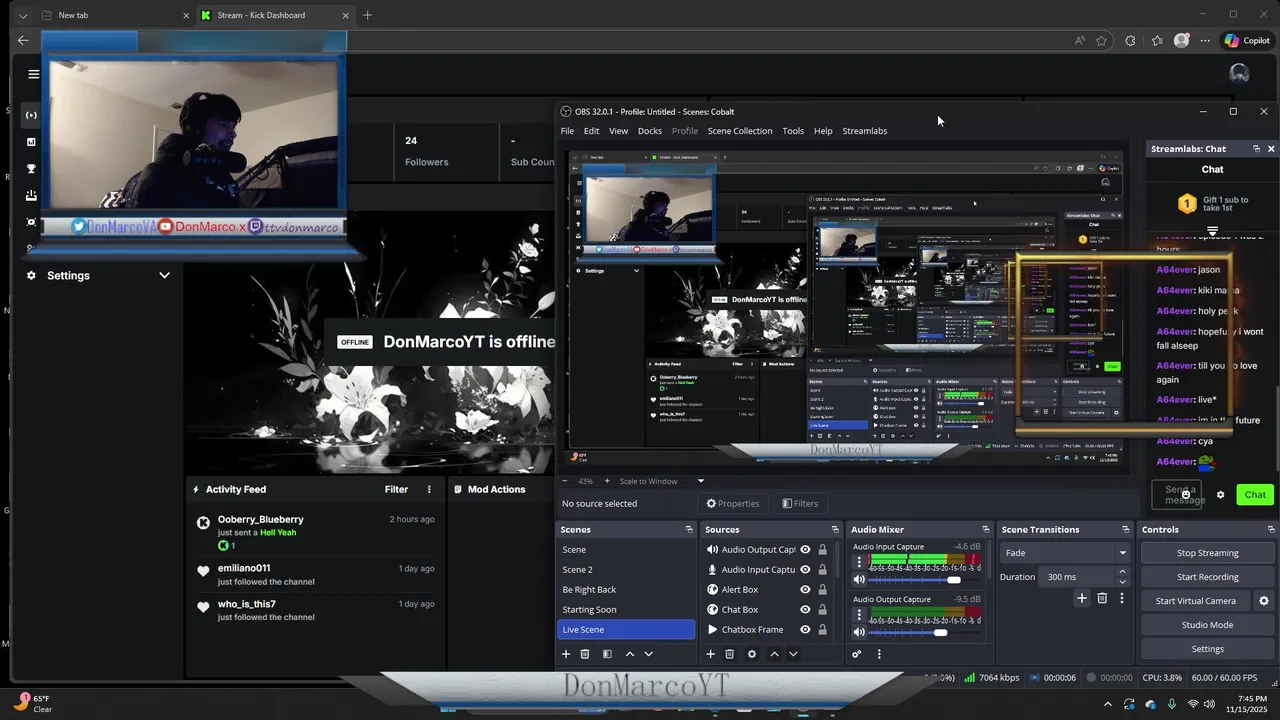Viewport: 1280px width, 720px height.
Task: Switch to New tab browser tab
Action: point(115,15)
